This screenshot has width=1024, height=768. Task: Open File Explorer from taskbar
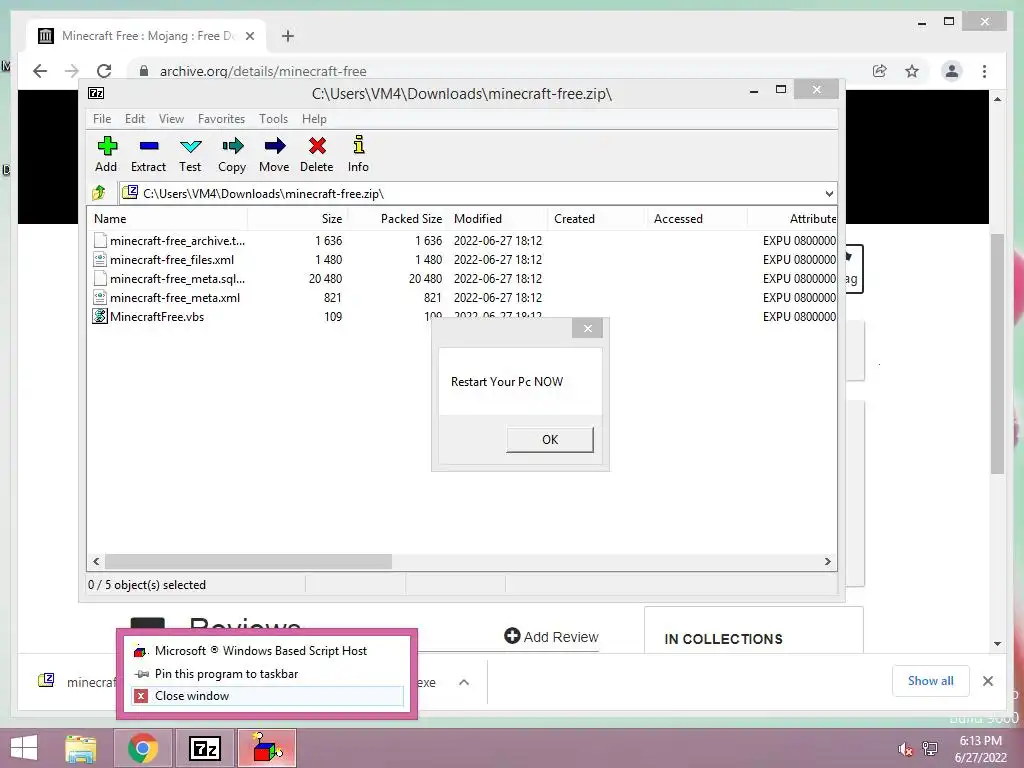[x=80, y=748]
